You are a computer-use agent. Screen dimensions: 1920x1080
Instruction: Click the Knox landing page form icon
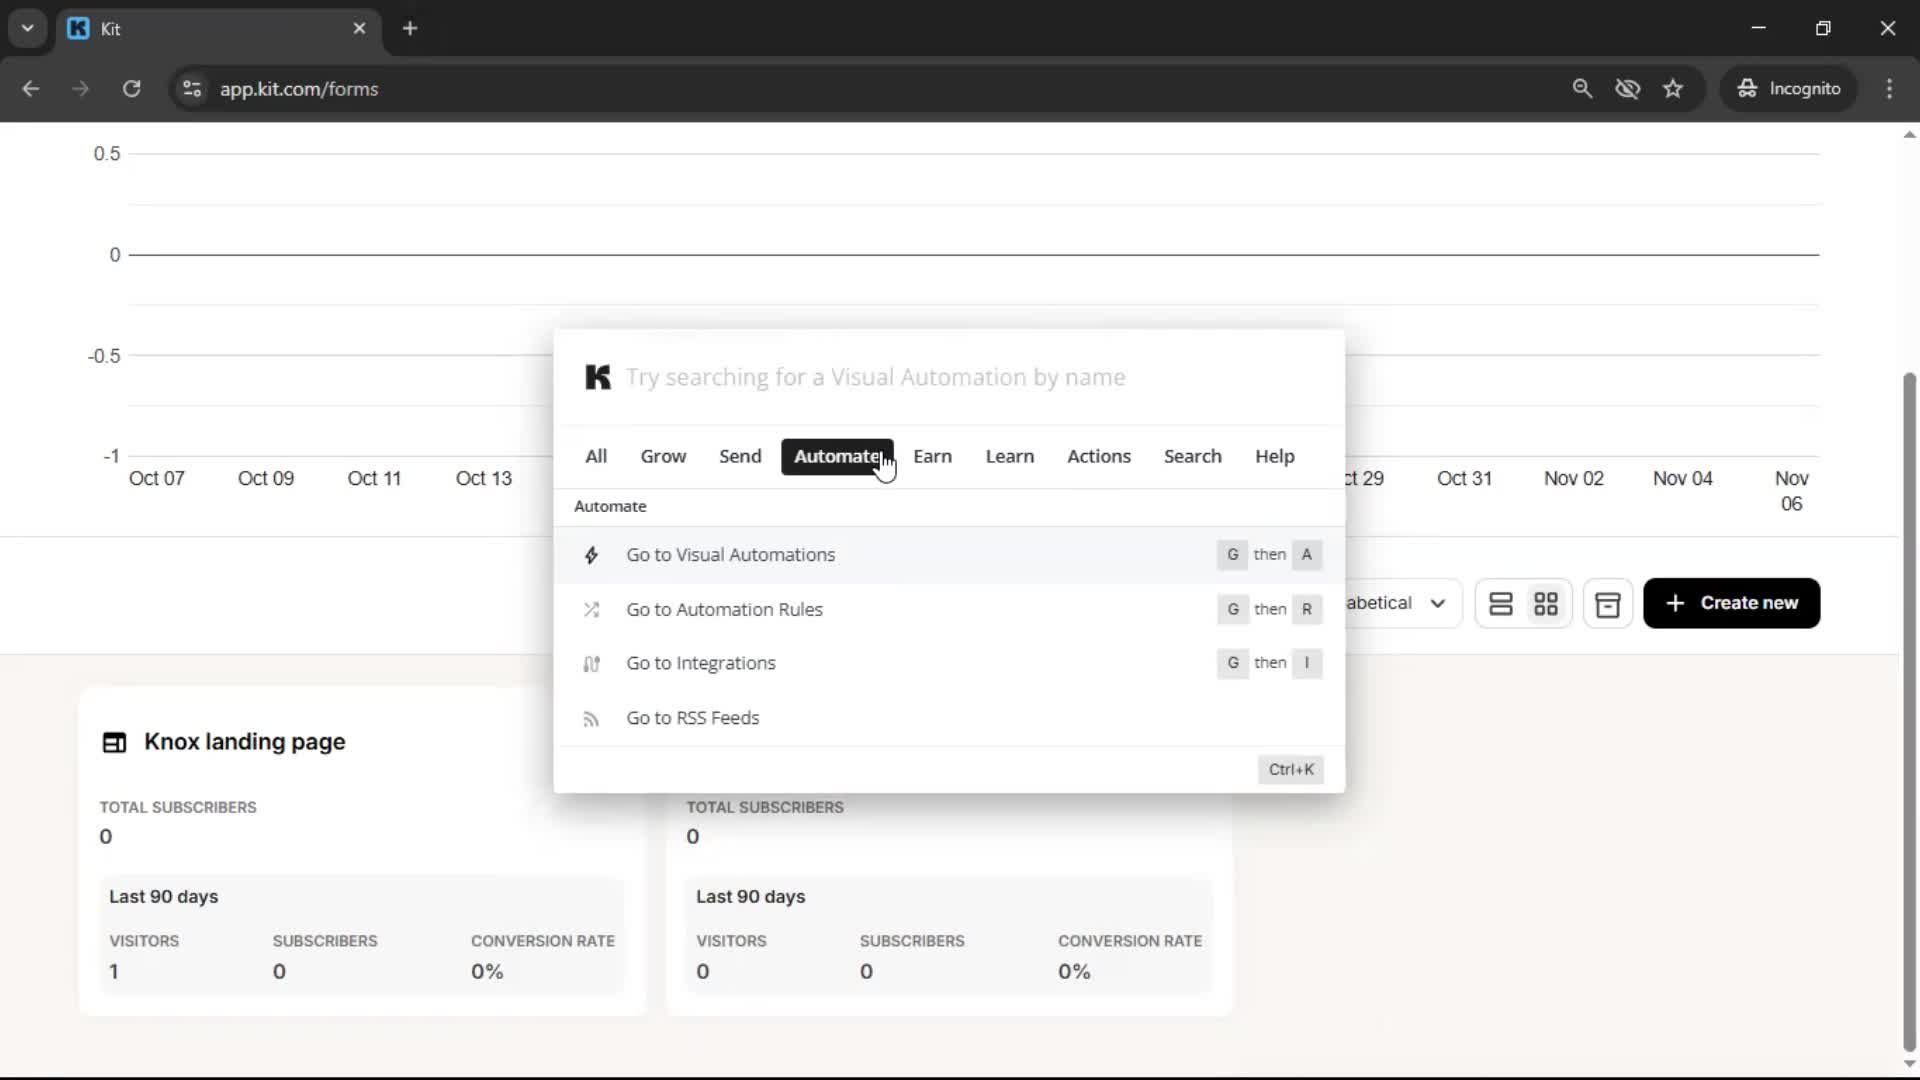click(x=114, y=743)
